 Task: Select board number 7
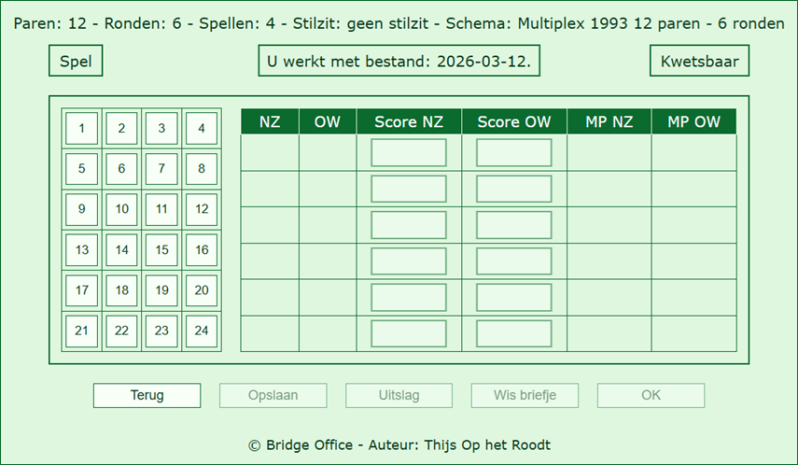[x=162, y=169]
